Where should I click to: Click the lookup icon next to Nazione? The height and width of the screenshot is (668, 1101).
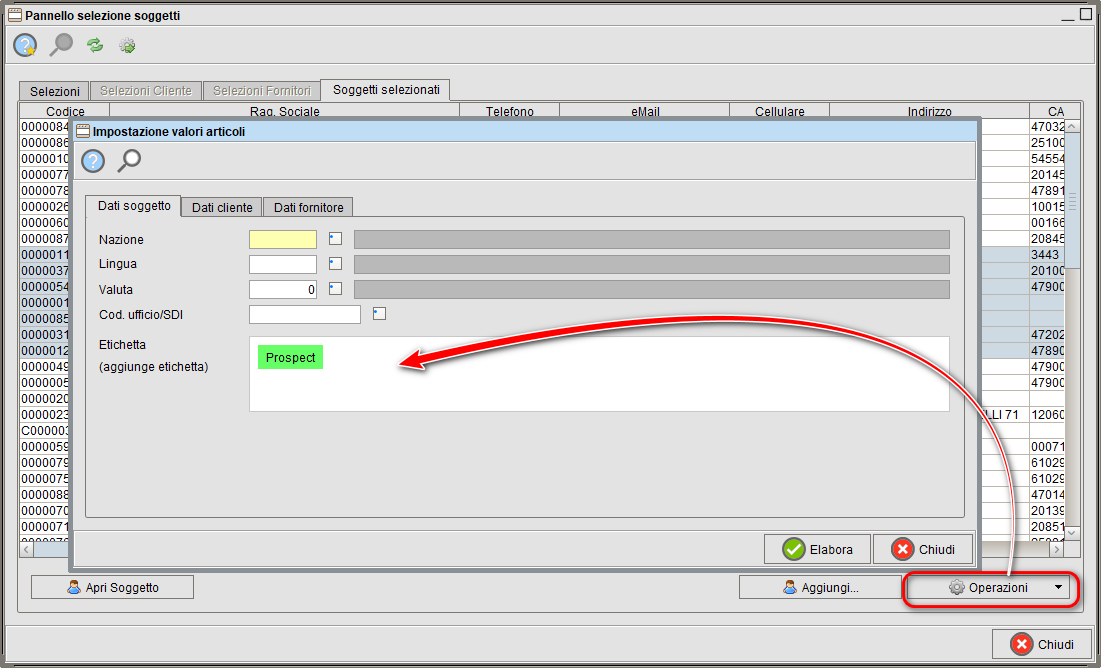(x=335, y=239)
